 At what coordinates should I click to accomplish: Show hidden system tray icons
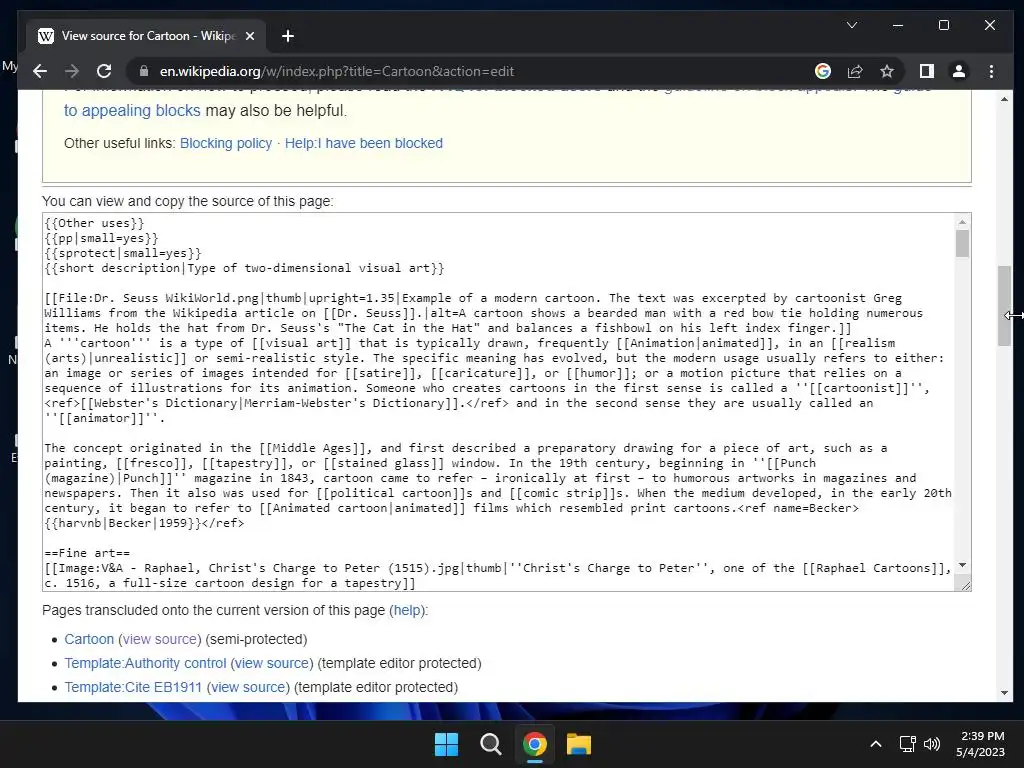click(x=876, y=744)
